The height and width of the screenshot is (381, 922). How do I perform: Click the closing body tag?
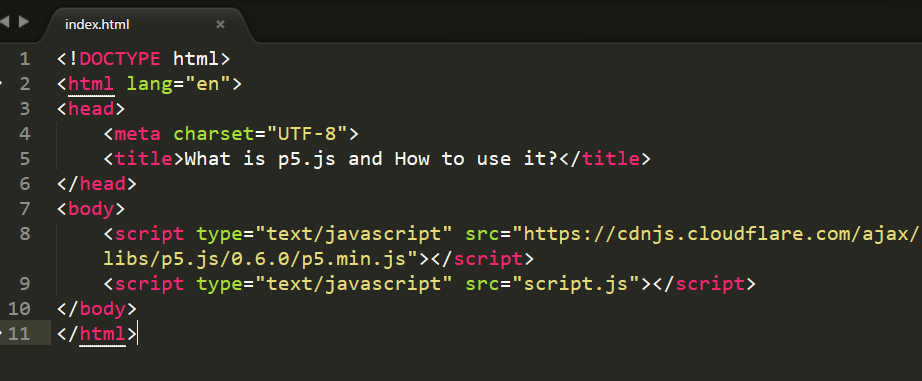[x=97, y=309]
